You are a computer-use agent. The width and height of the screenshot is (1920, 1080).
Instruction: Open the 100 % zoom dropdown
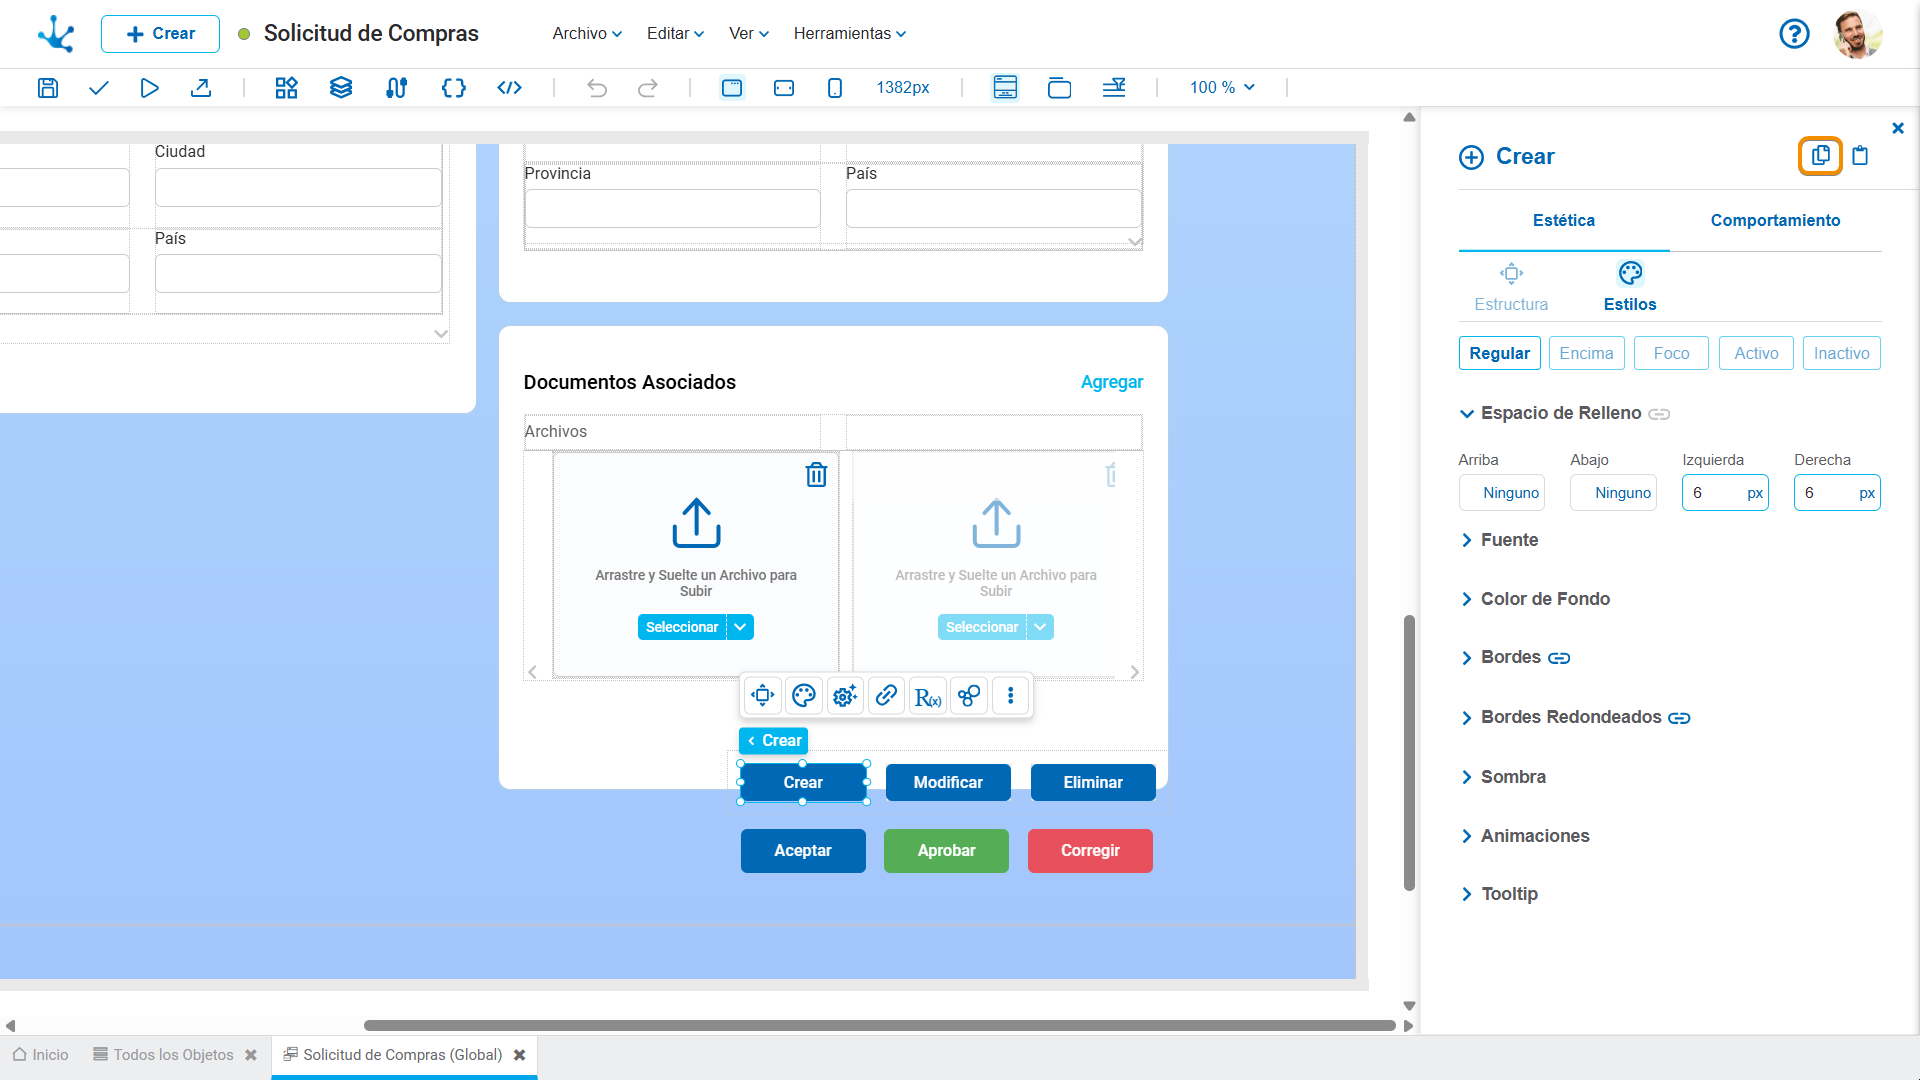click(x=1222, y=88)
